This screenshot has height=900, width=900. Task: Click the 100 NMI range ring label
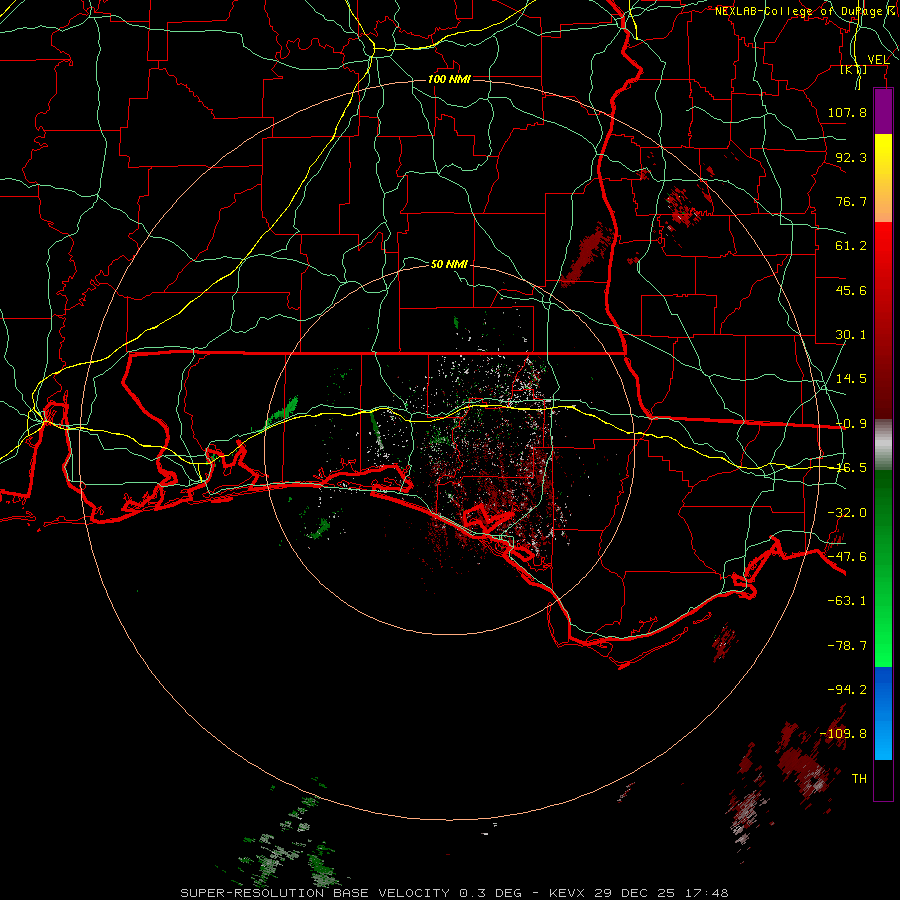[449, 79]
